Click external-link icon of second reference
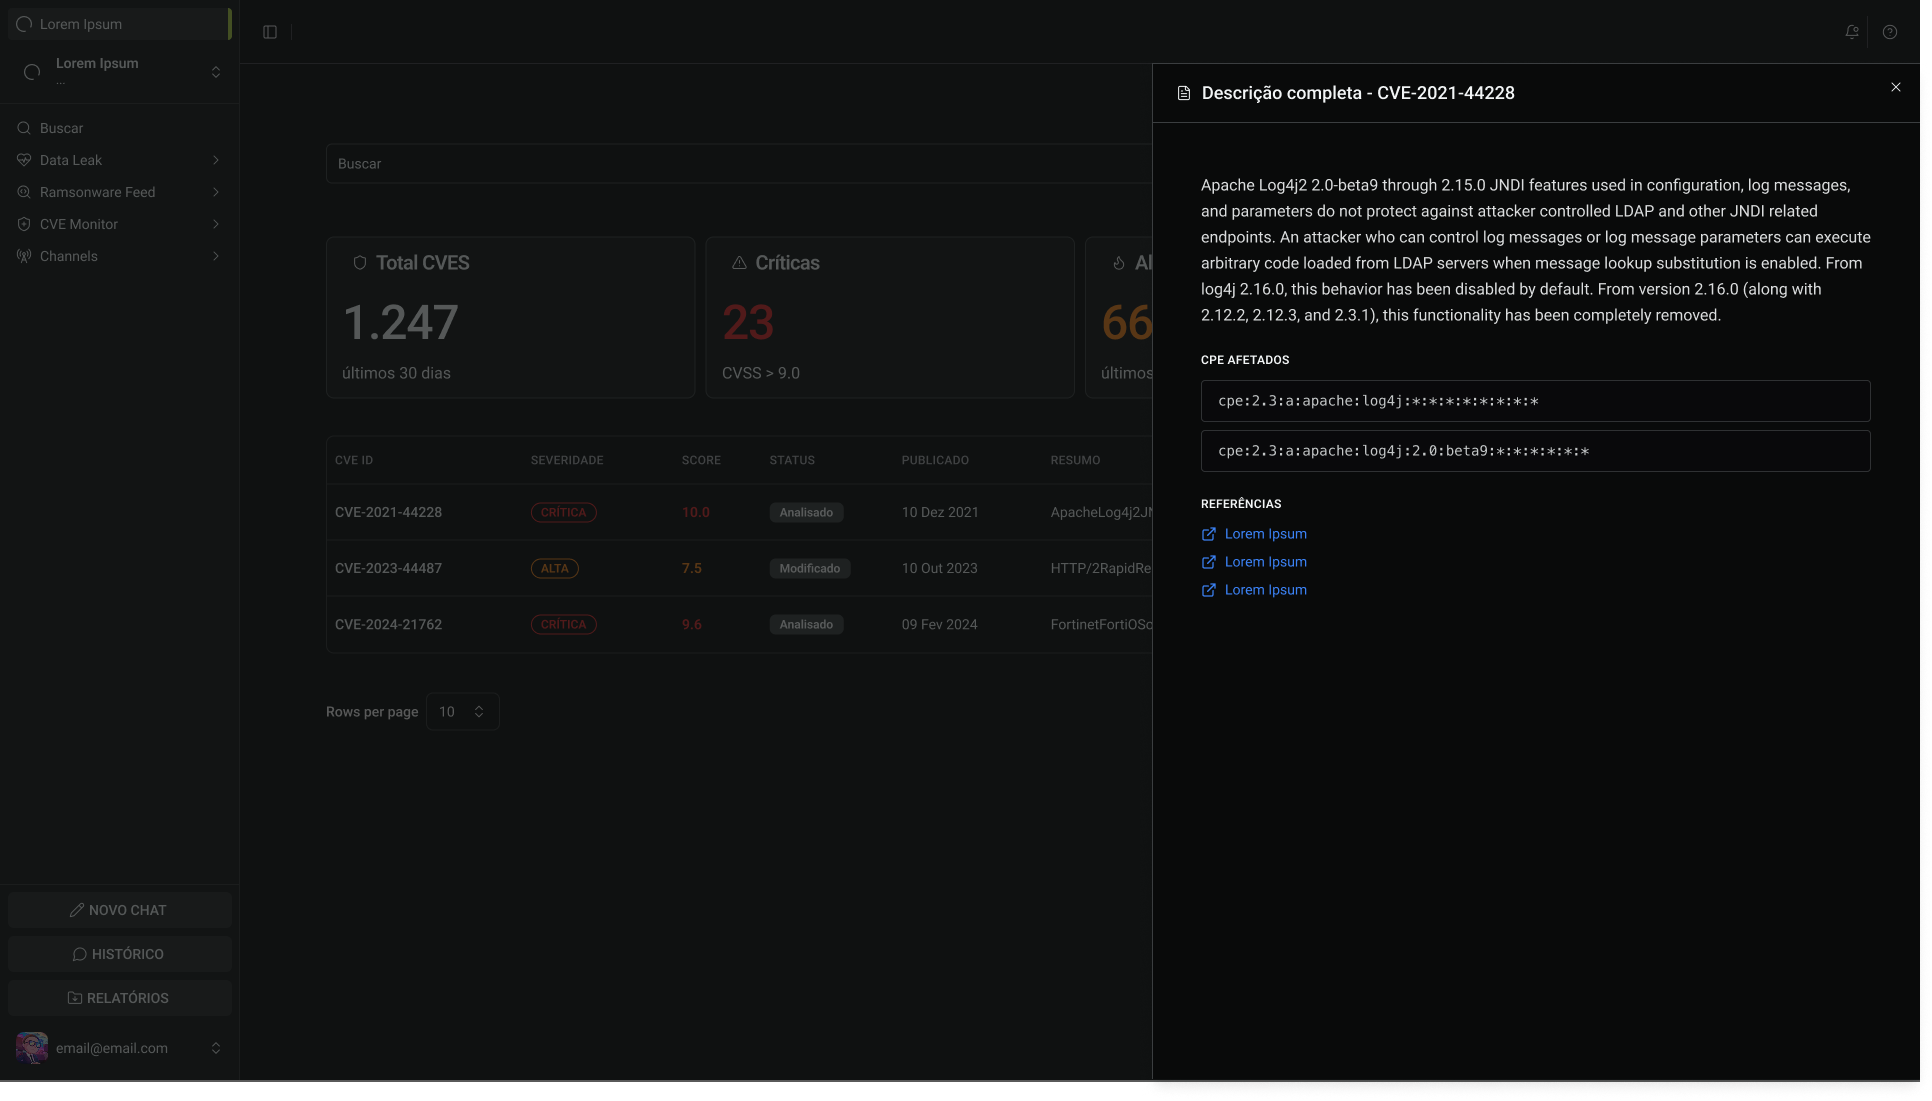Screen dimensions: 1932x1101 1209,562
